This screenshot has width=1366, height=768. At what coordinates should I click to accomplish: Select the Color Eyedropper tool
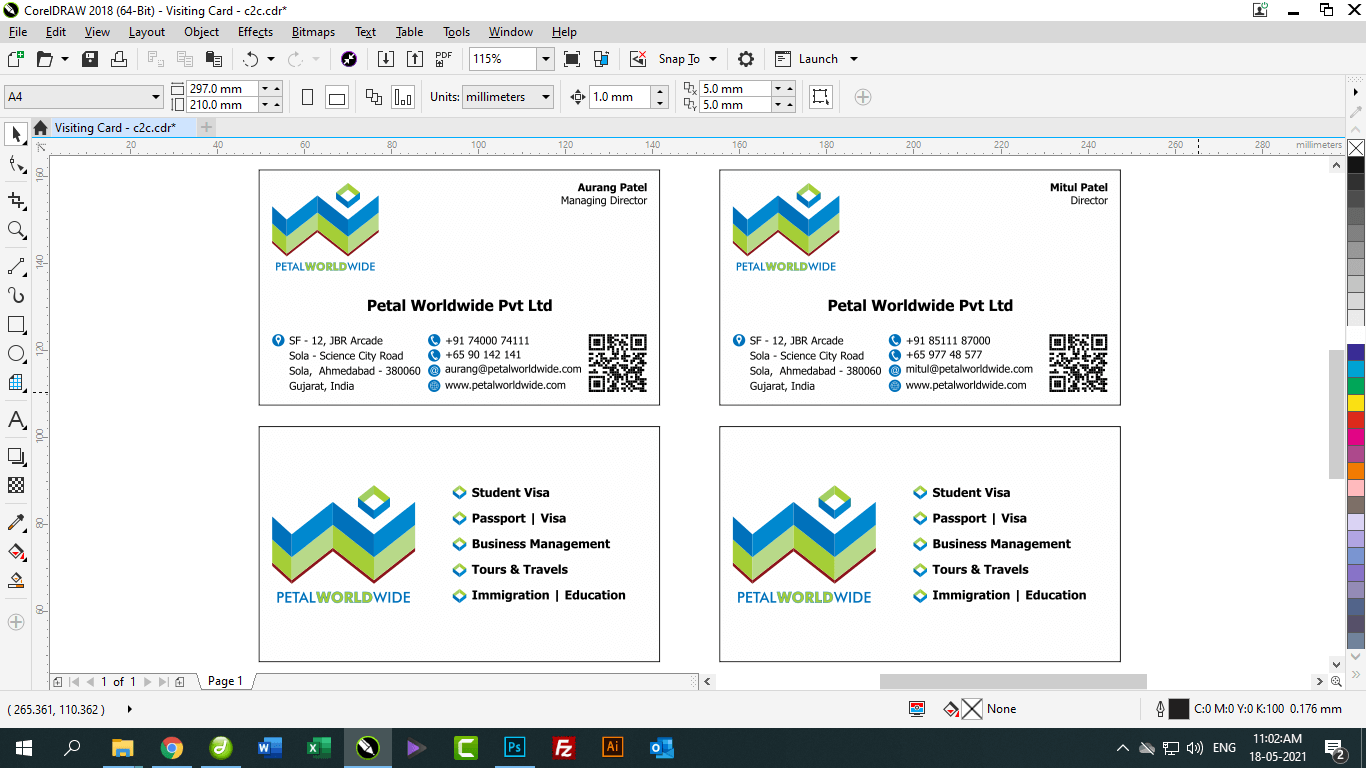coord(16,522)
